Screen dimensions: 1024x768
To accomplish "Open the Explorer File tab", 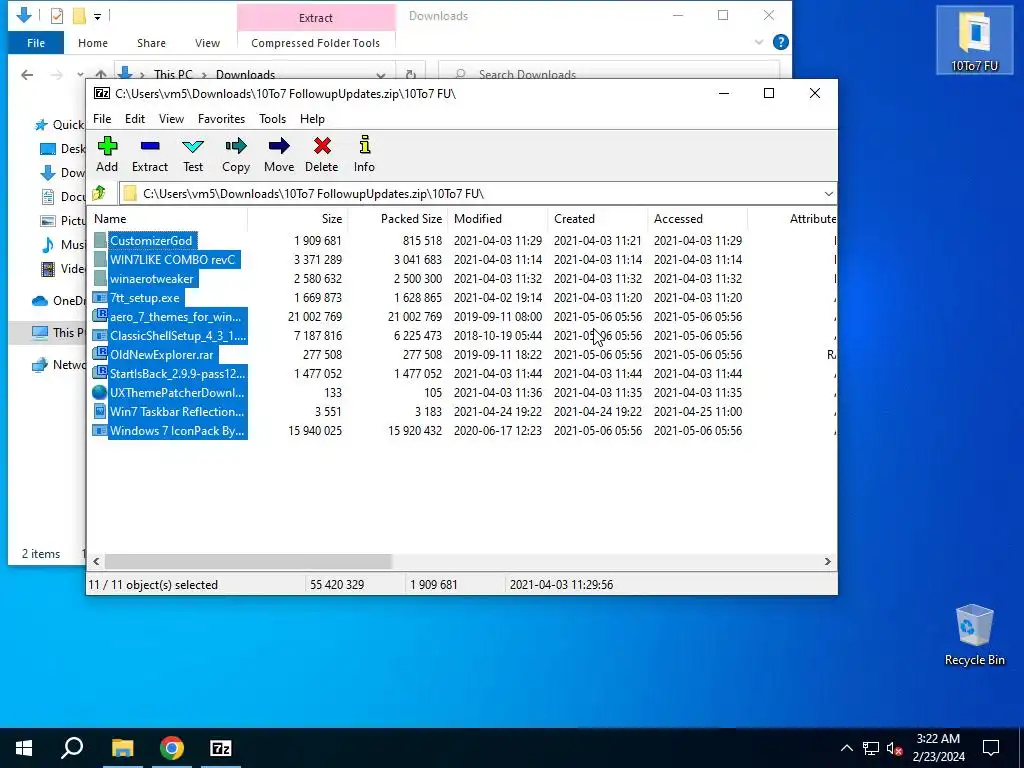I will 36,43.
